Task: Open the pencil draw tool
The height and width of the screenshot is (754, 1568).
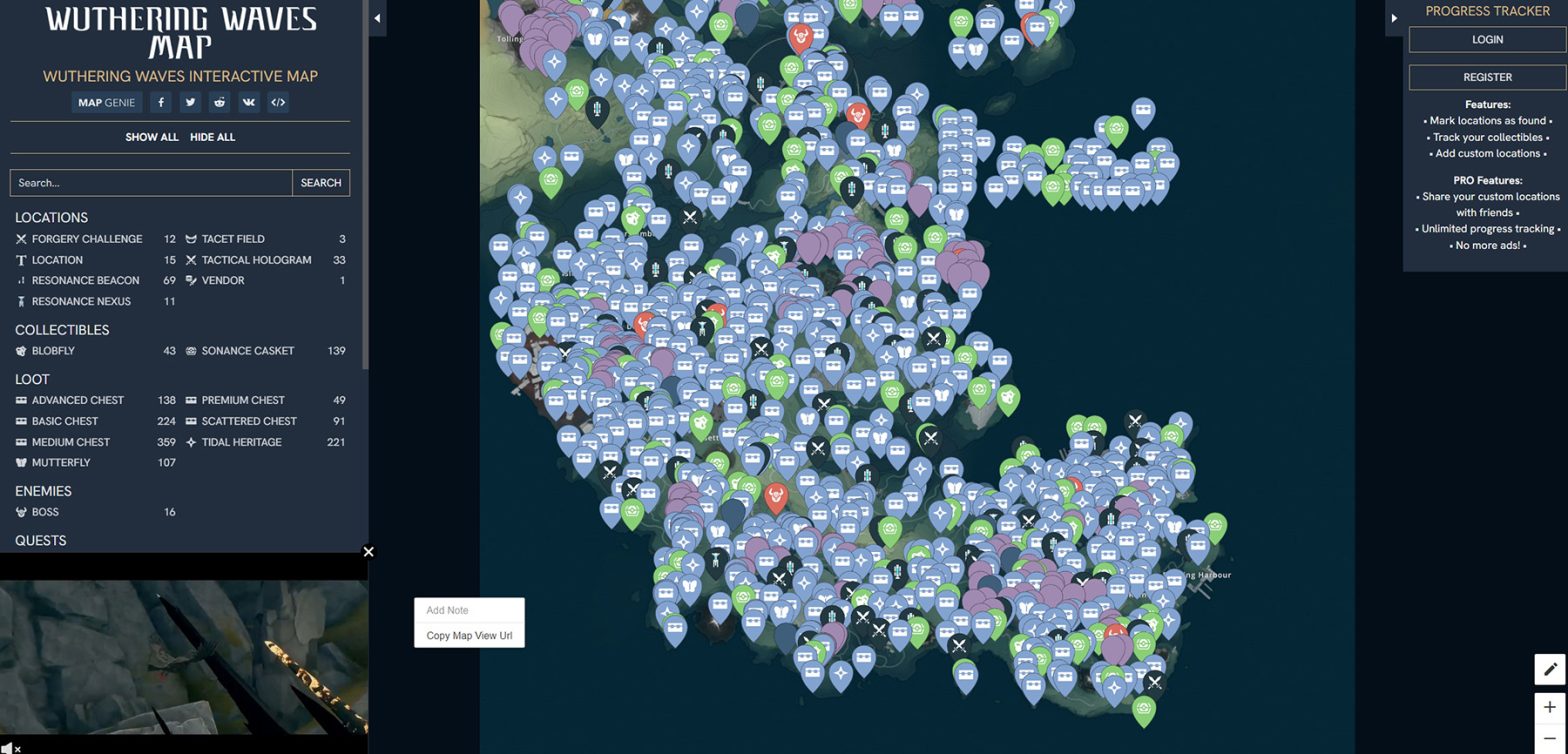Action: tap(1550, 669)
